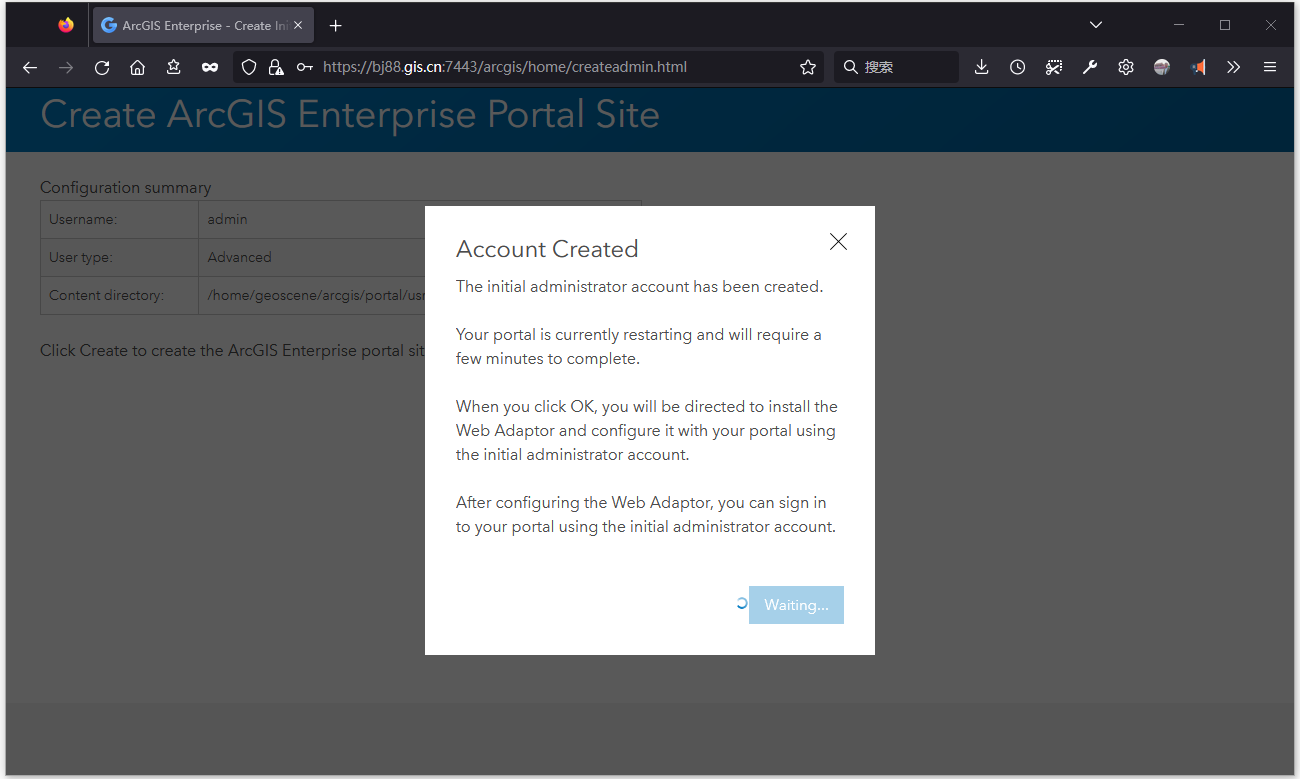Show more tools overflow chevron
This screenshot has width=1300, height=779.
1234,67
